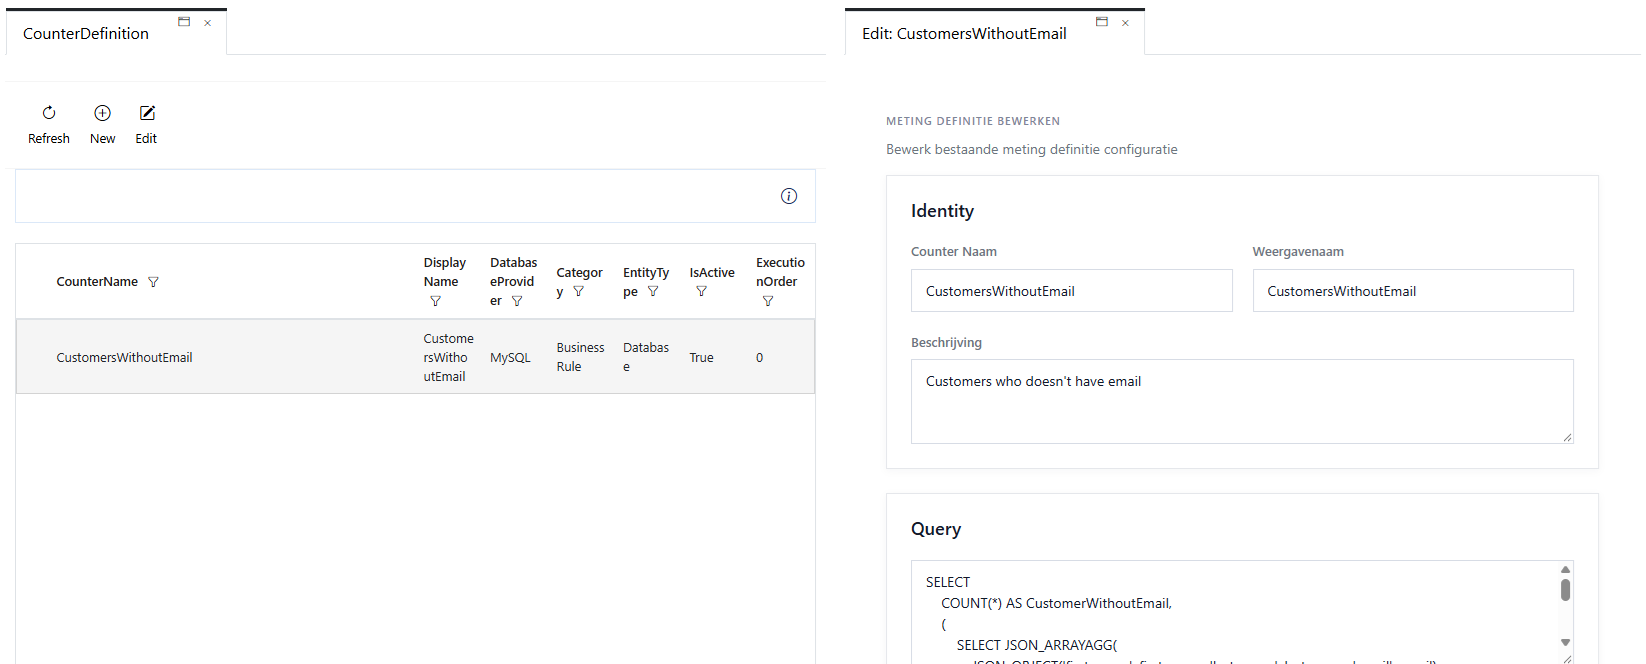The image size is (1646, 664).
Task: Switch to the CounterDefinition tab
Action: point(86,34)
